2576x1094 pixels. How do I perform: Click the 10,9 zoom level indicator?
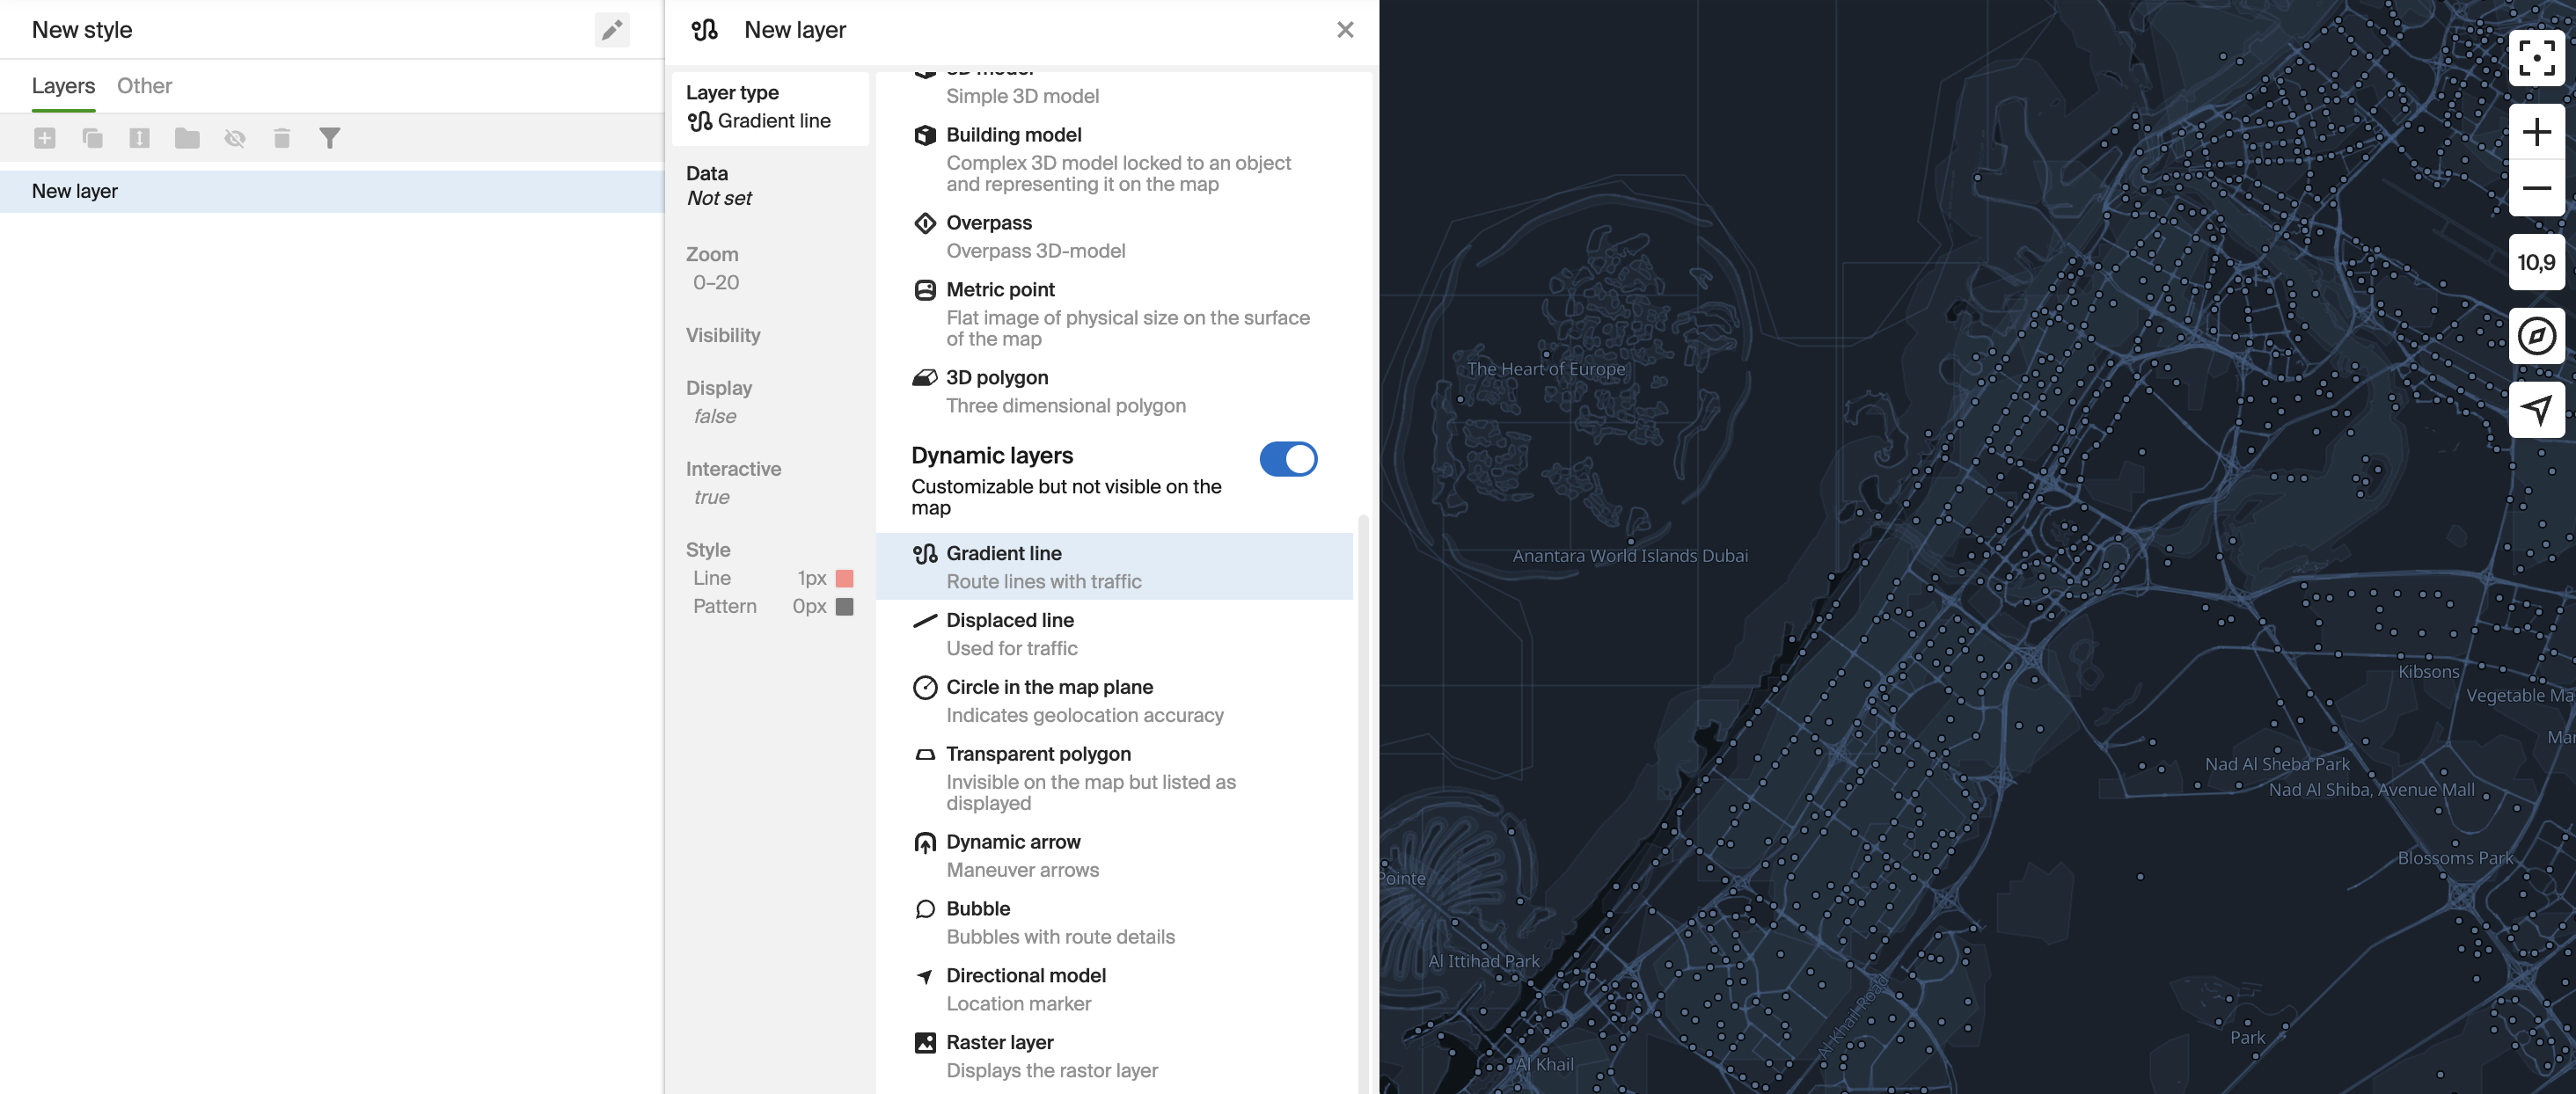[x=2536, y=262]
